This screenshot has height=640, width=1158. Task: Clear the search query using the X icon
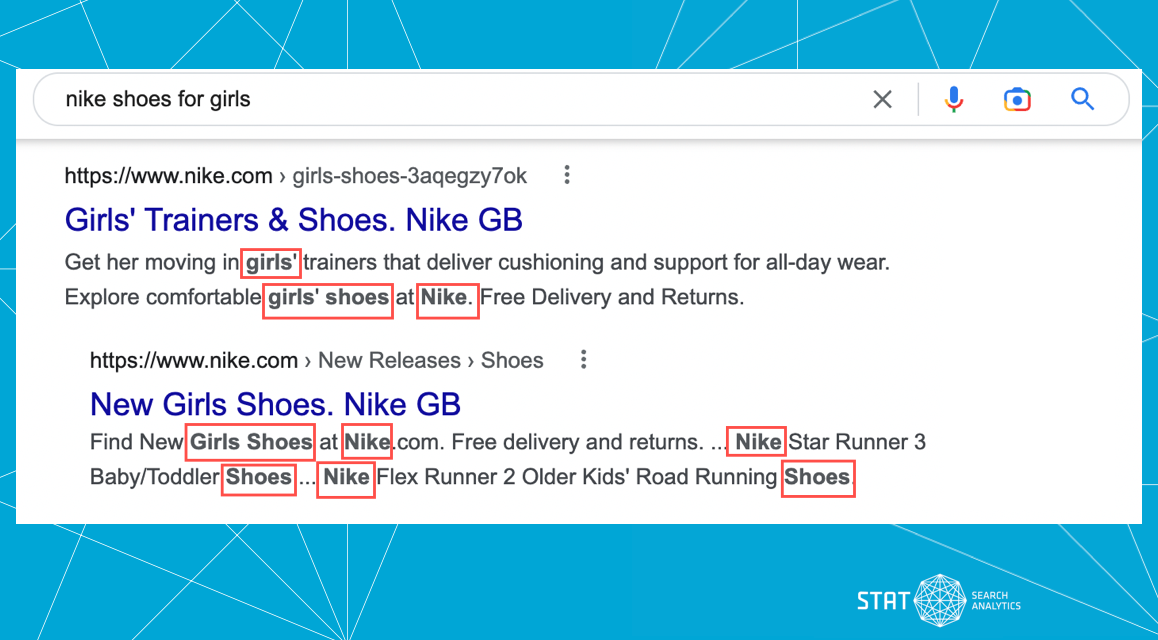[882, 99]
